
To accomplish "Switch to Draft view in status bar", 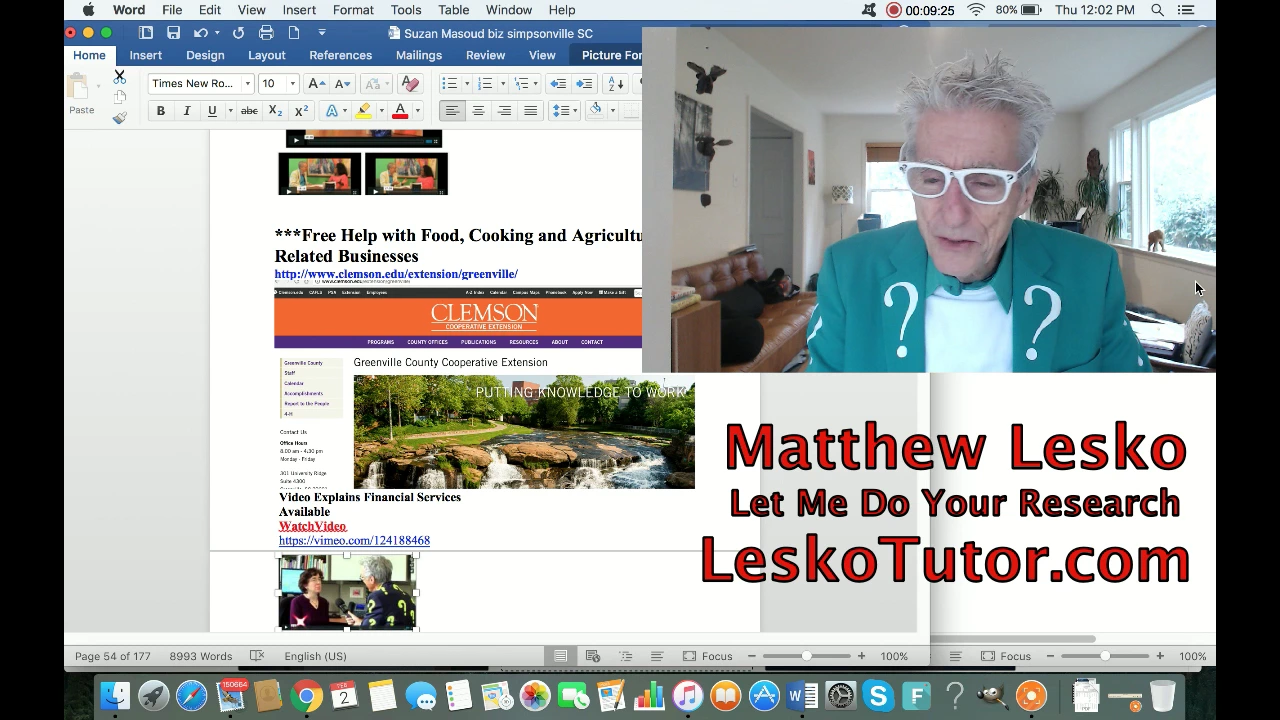I will click(657, 656).
